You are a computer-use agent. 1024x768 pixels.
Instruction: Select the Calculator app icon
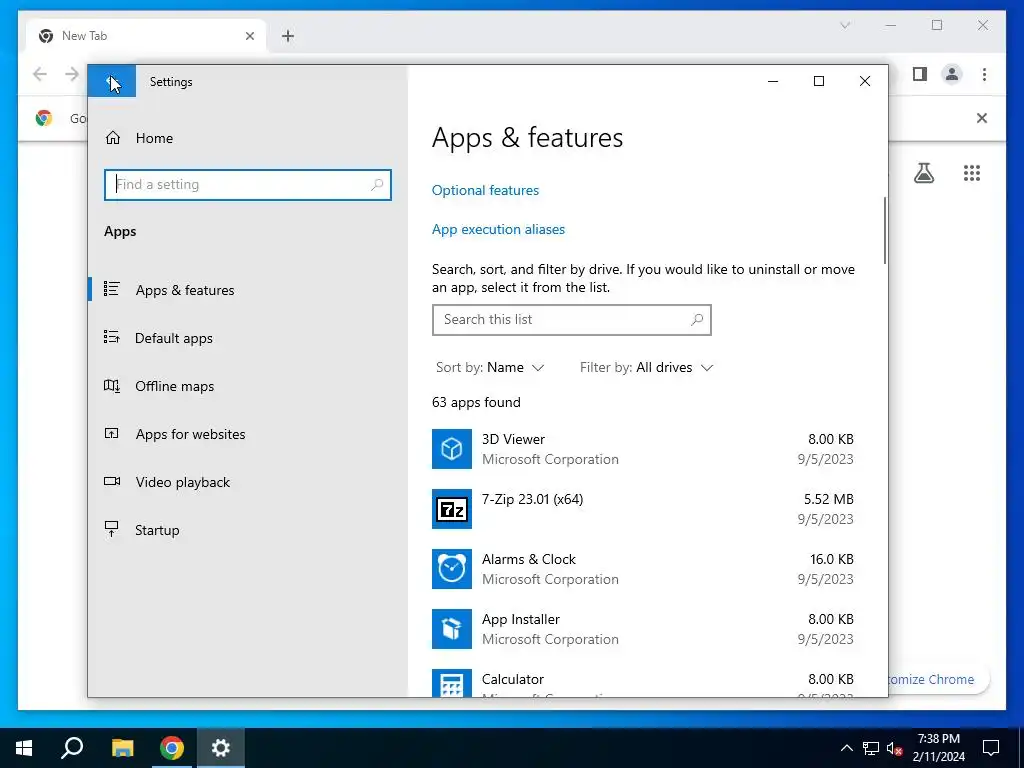[452, 683]
